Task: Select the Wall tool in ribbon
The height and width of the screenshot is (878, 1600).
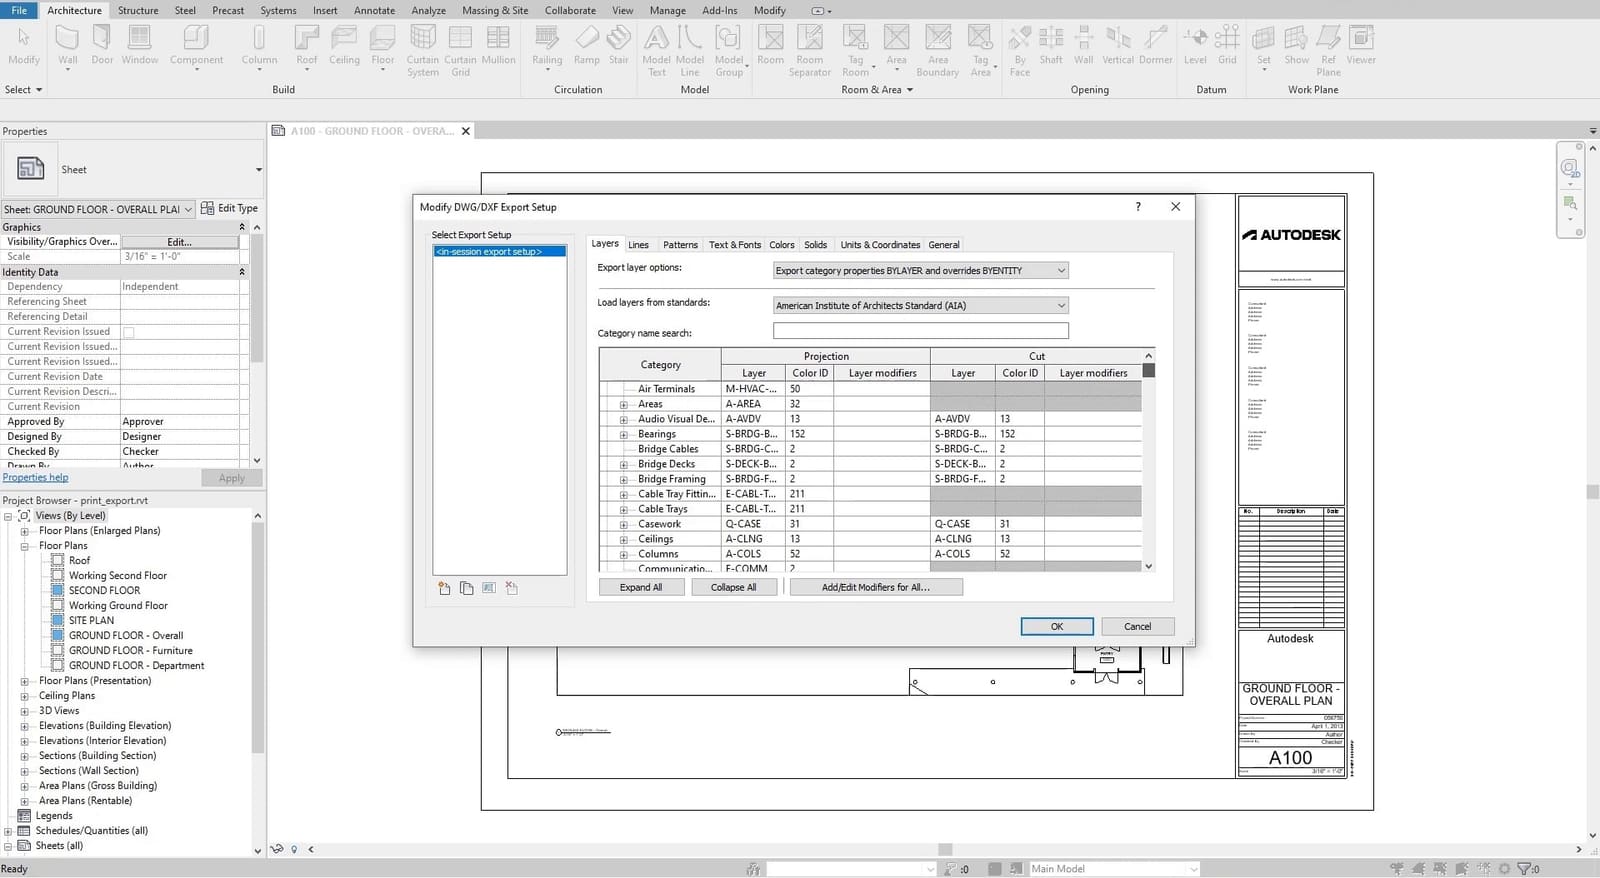Action: (67, 45)
